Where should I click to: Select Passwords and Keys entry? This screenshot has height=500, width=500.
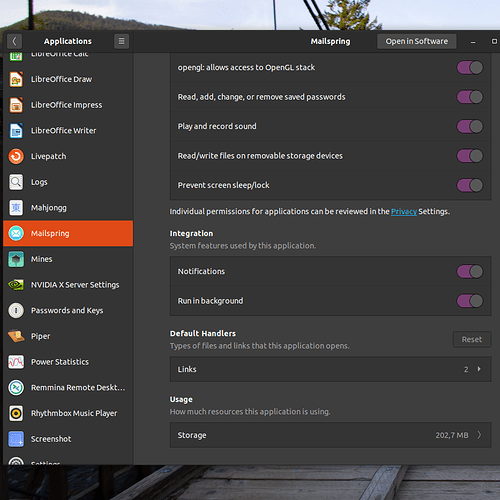68,310
